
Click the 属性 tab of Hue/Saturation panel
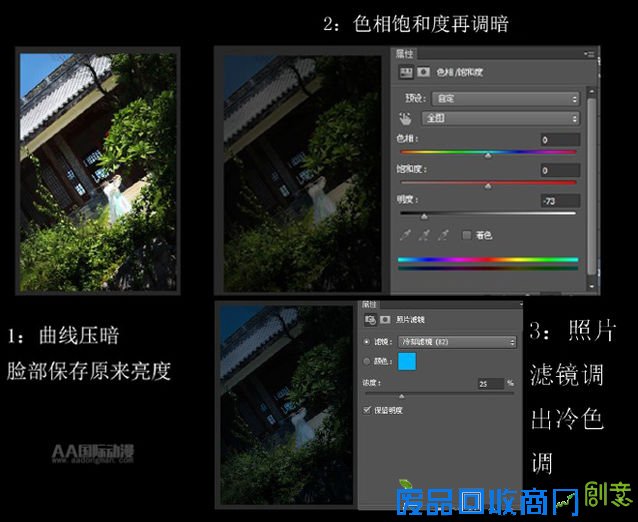404,54
